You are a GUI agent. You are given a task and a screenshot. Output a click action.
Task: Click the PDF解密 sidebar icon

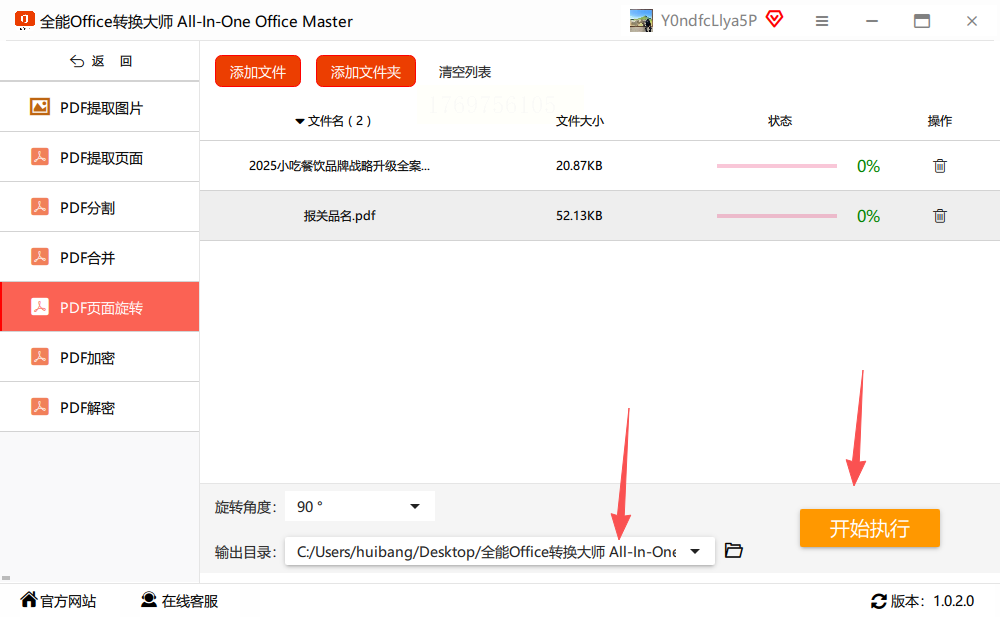pos(40,406)
